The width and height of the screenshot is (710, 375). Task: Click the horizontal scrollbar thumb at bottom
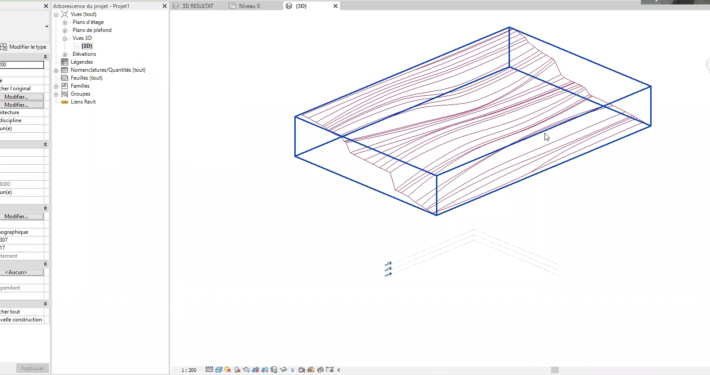[x=555, y=370]
